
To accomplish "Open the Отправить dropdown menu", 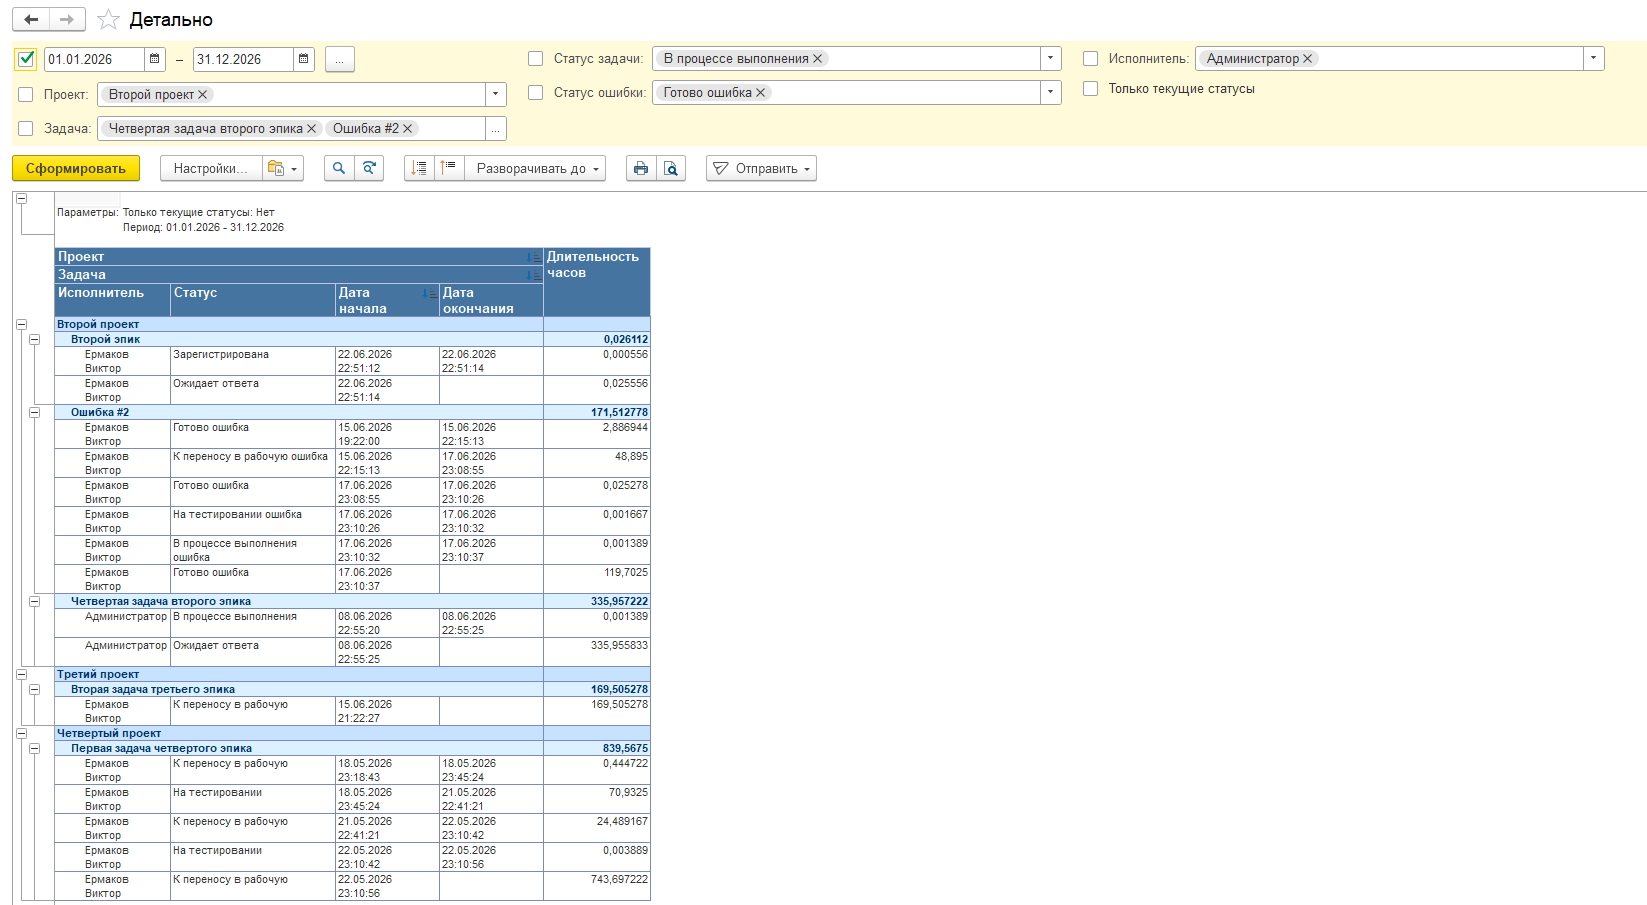I will tap(762, 168).
